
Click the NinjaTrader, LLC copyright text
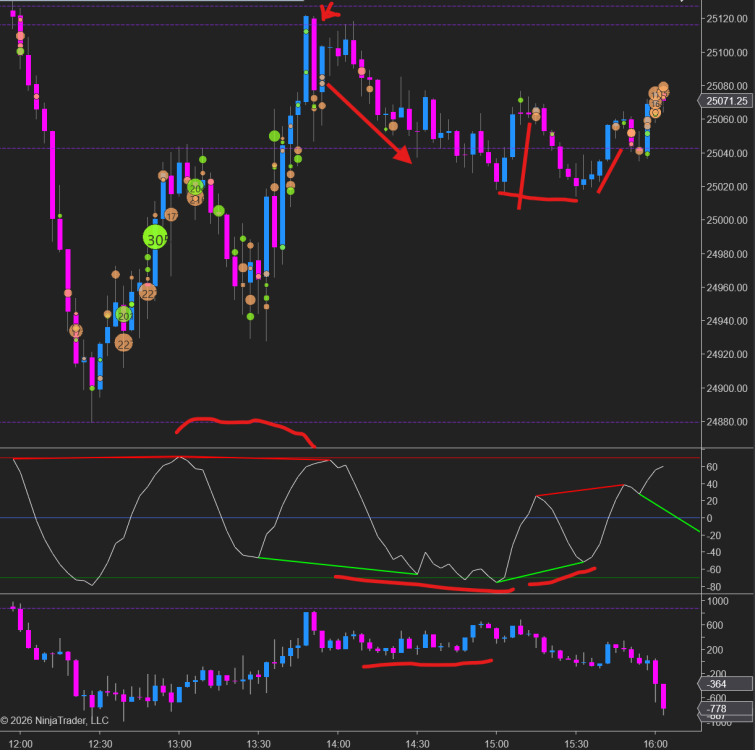(x=55, y=720)
